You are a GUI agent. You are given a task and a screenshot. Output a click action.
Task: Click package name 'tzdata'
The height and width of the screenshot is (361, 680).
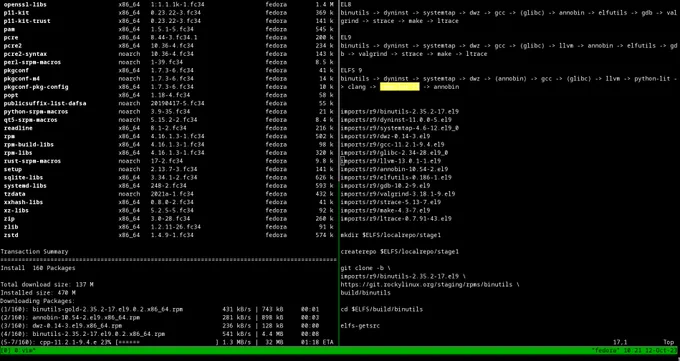click(x=15, y=194)
